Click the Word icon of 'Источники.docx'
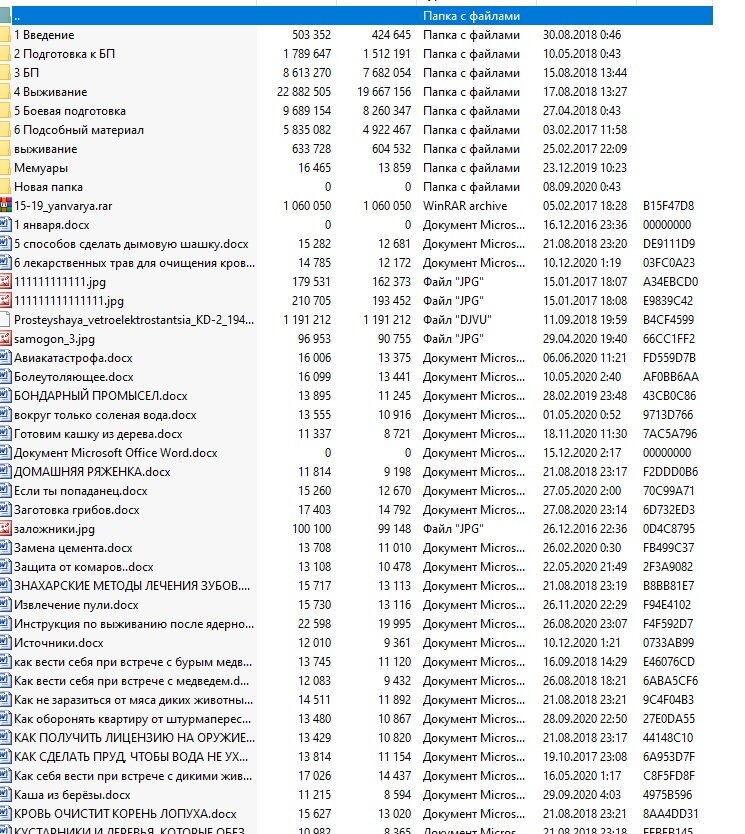 point(5,643)
